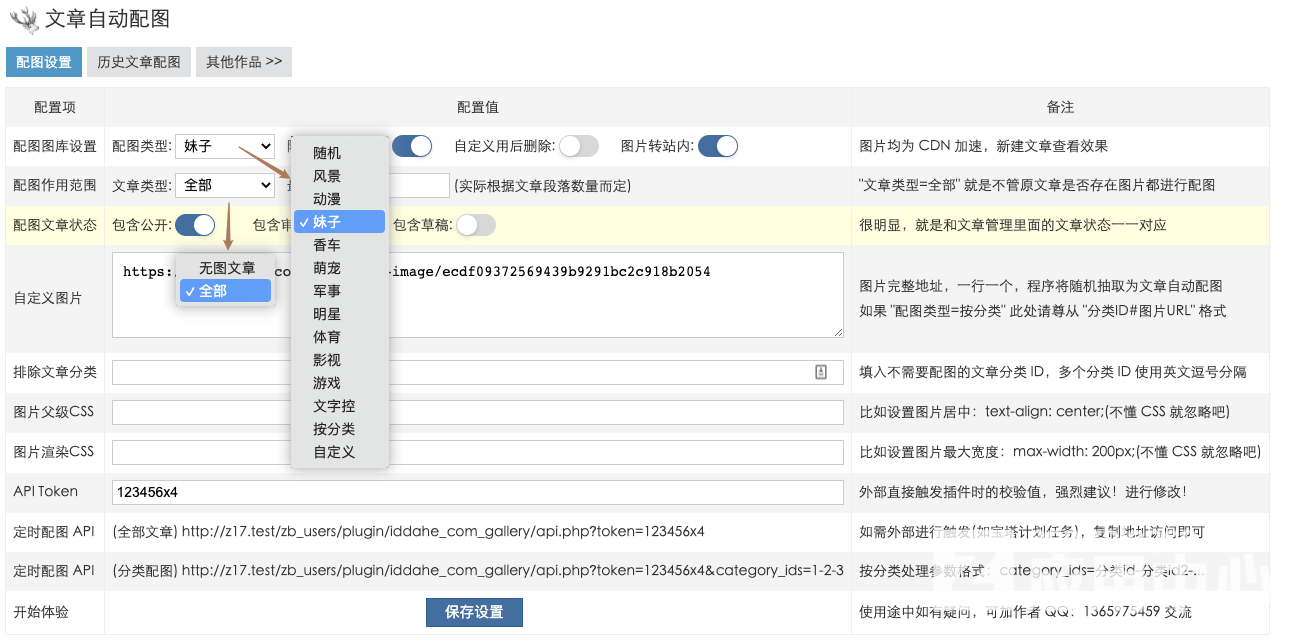The height and width of the screenshot is (644, 1292).
Task: Select 风景 from the image type list
Action: pyautogui.click(x=327, y=176)
